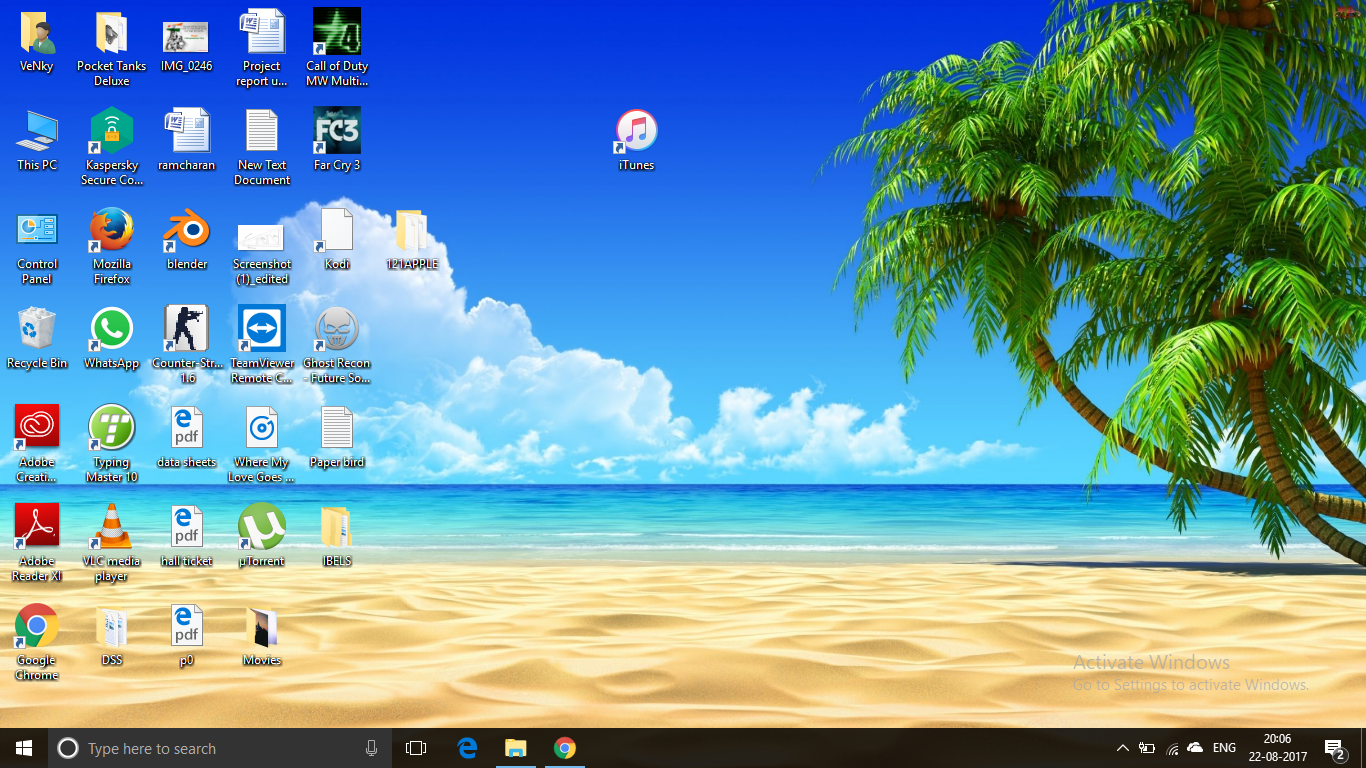Select the 121APPLE folder
The width and height of the screenshot is (1366, 768).
(412, 240)
